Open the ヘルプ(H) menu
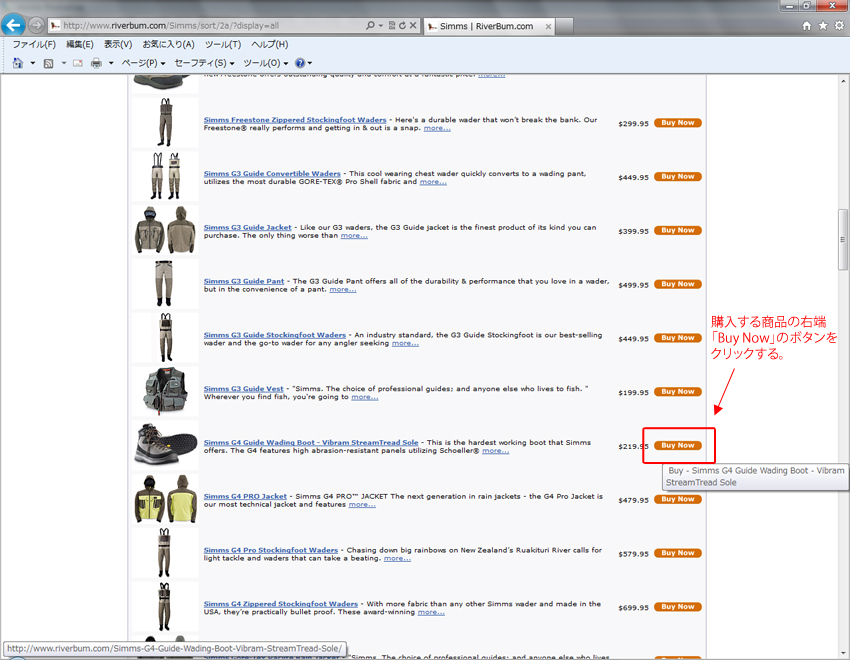Image resolution: width=850 pixels, height=660 pixels. pos(269,44)
